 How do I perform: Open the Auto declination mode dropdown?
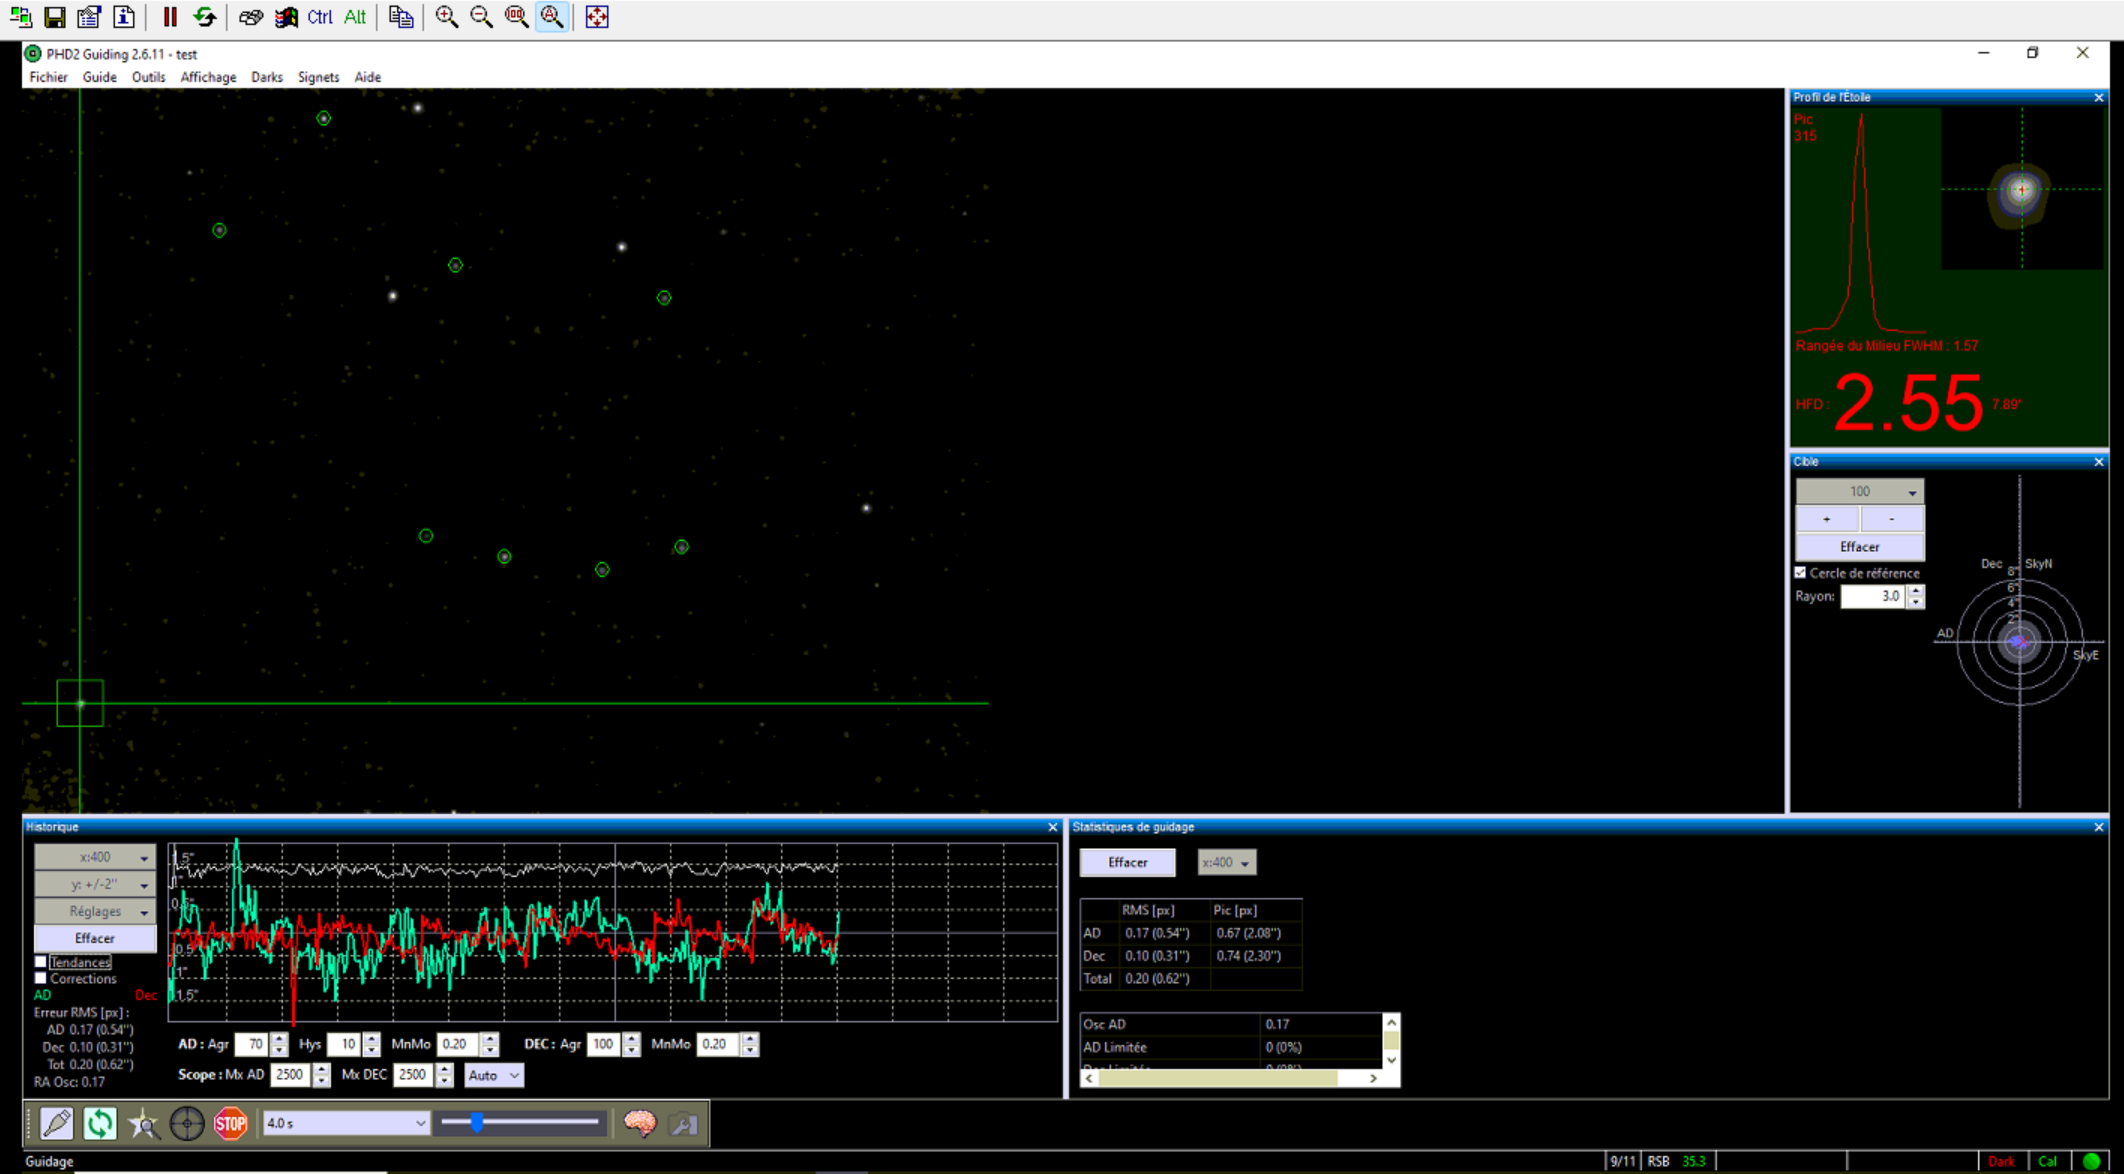point(493,1076)
